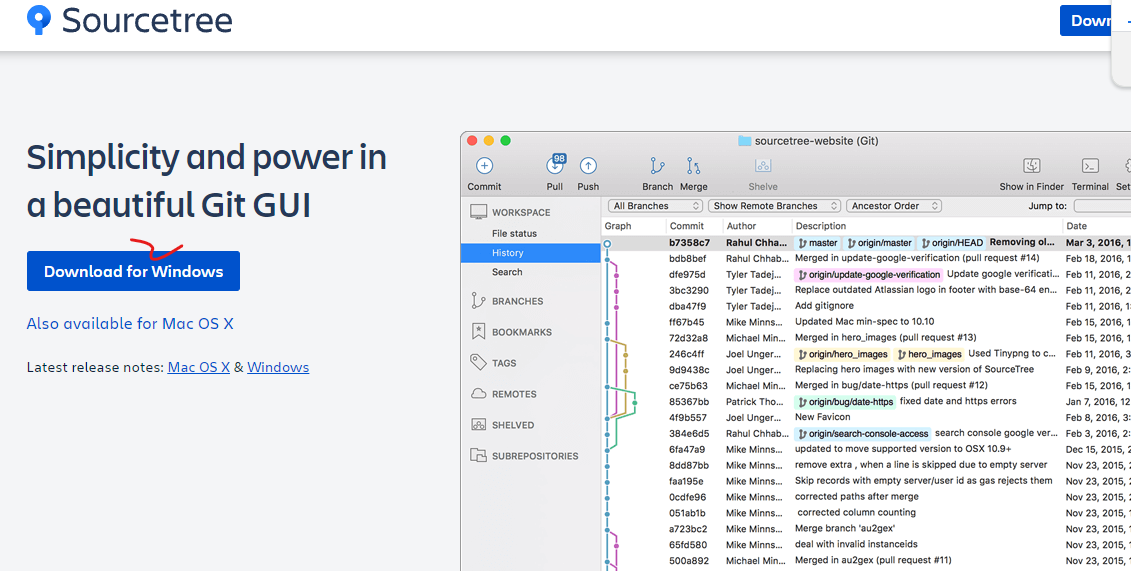Click the origin/bug/date-https label

click(845, 402)
